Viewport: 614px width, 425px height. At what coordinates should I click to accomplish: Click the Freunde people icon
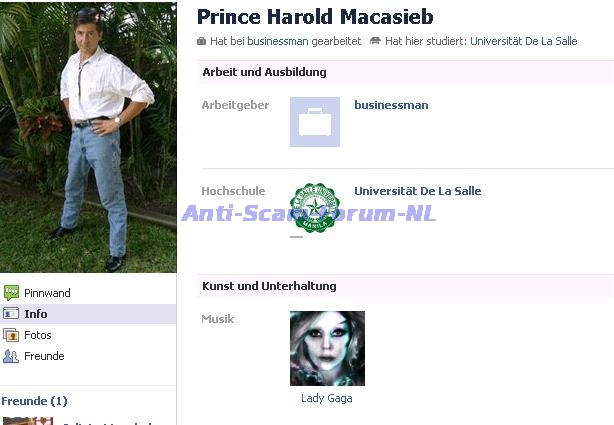coord(11,356)
